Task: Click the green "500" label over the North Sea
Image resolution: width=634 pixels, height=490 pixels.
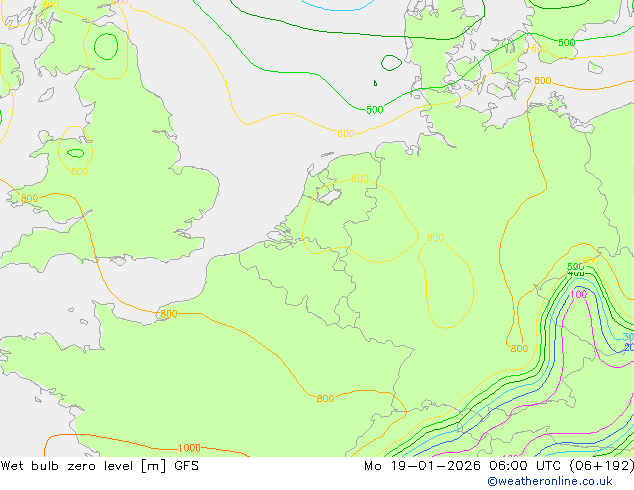Action: point(374,110)
